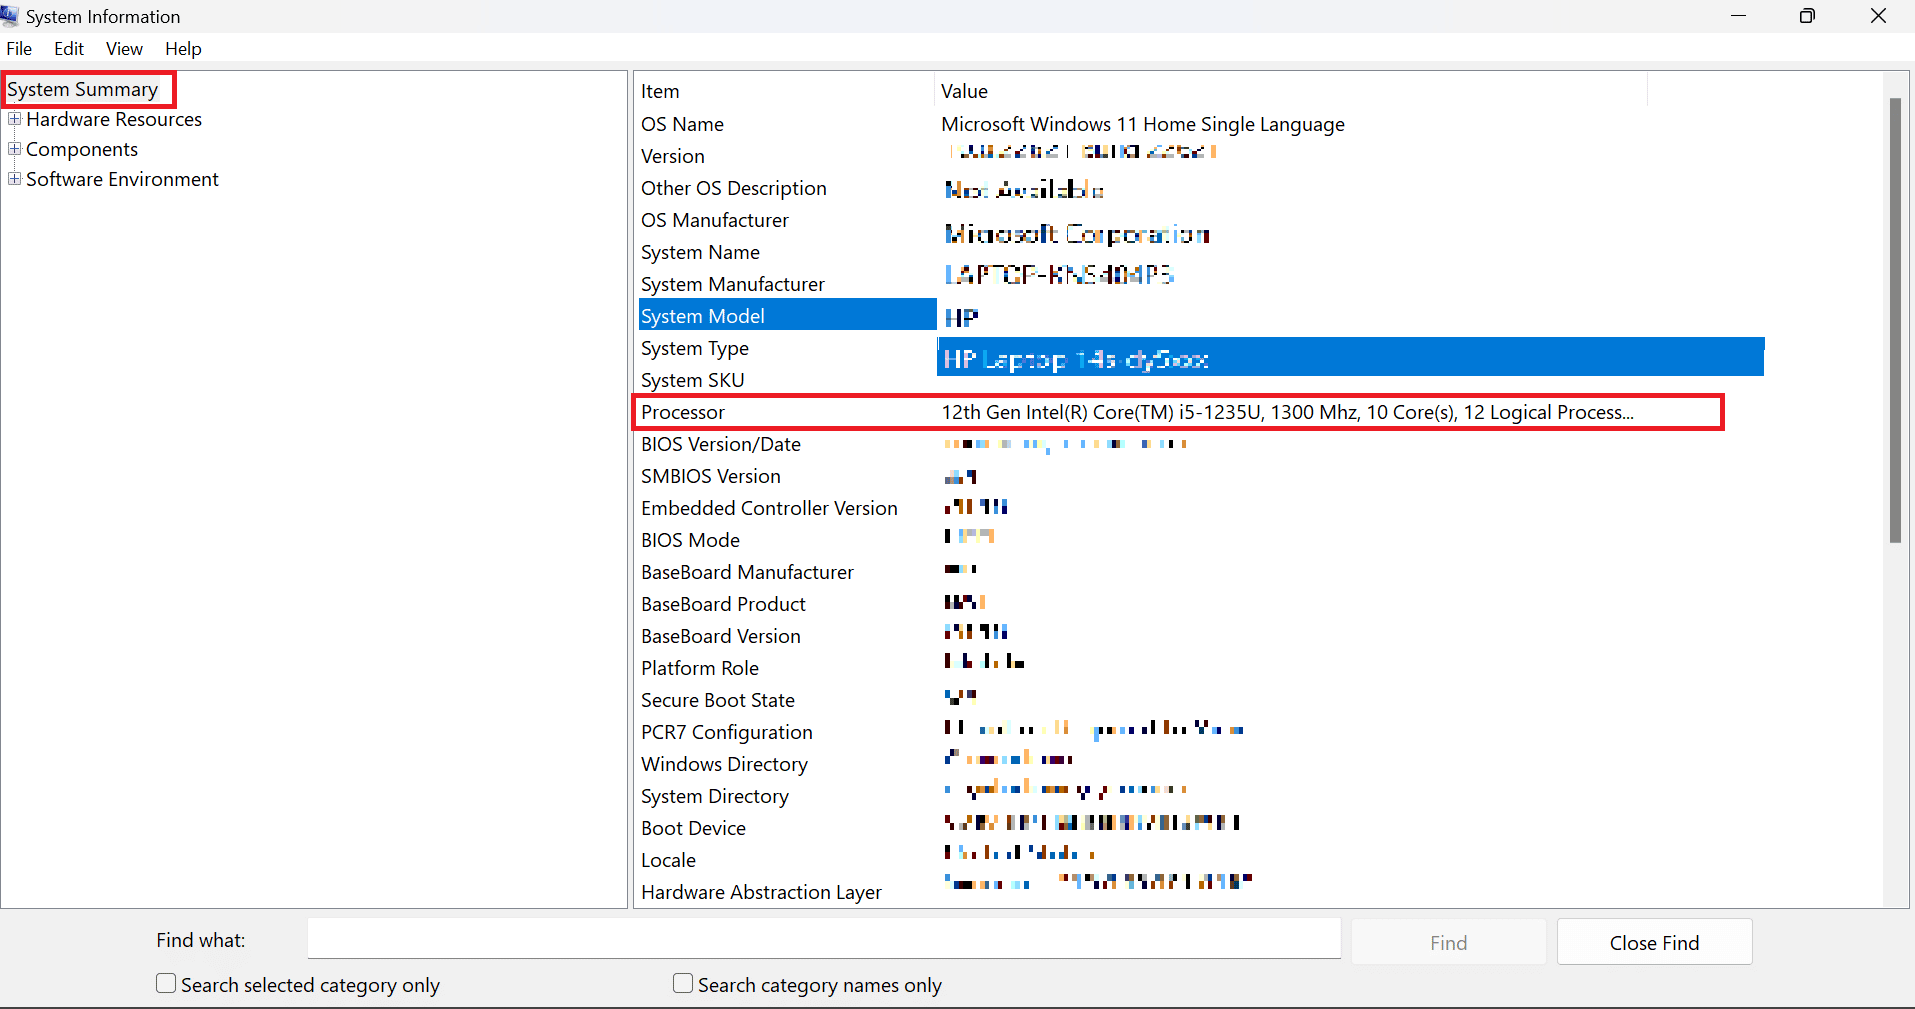
Task: Click the Find what input field
Action: click(824, 939)
